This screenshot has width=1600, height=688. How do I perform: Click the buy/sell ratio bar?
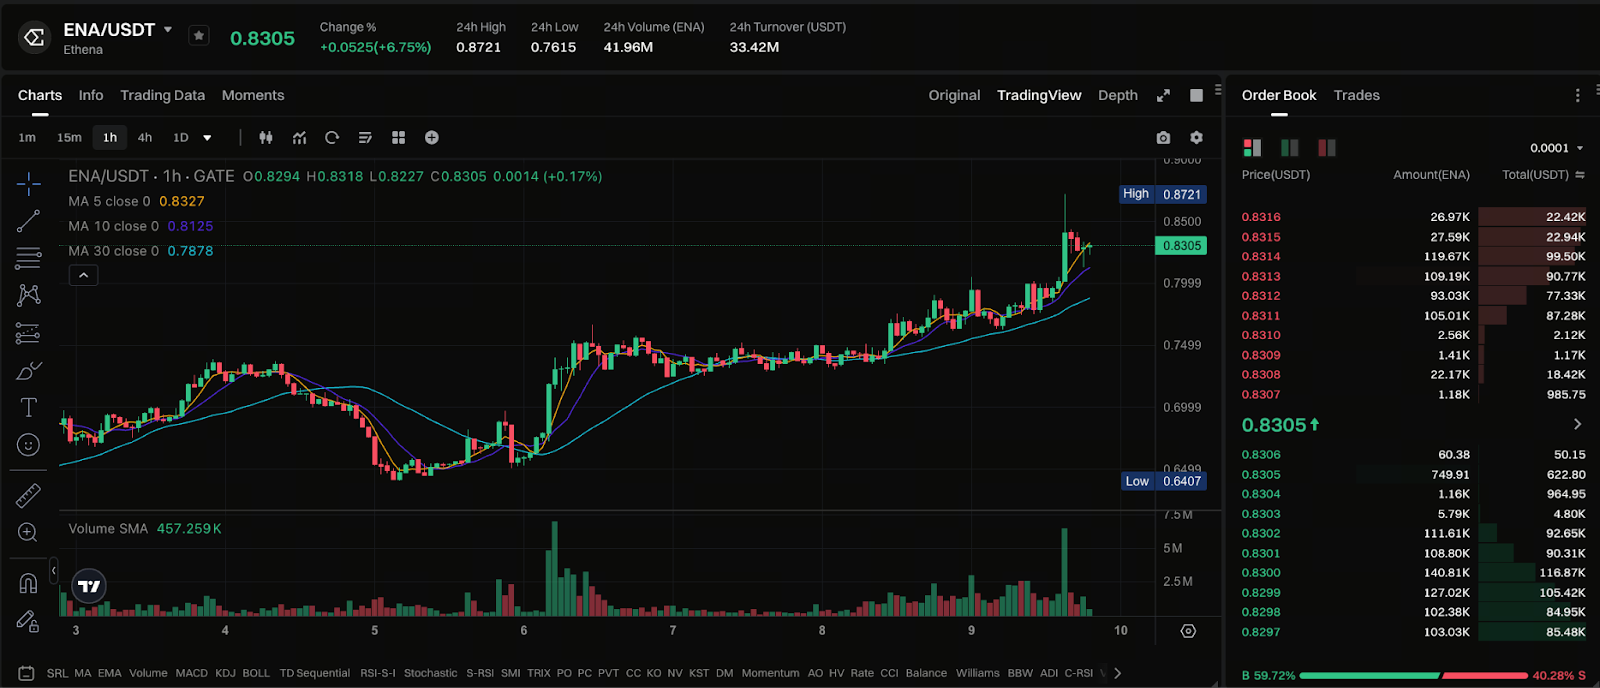(x=1413, y=676)
